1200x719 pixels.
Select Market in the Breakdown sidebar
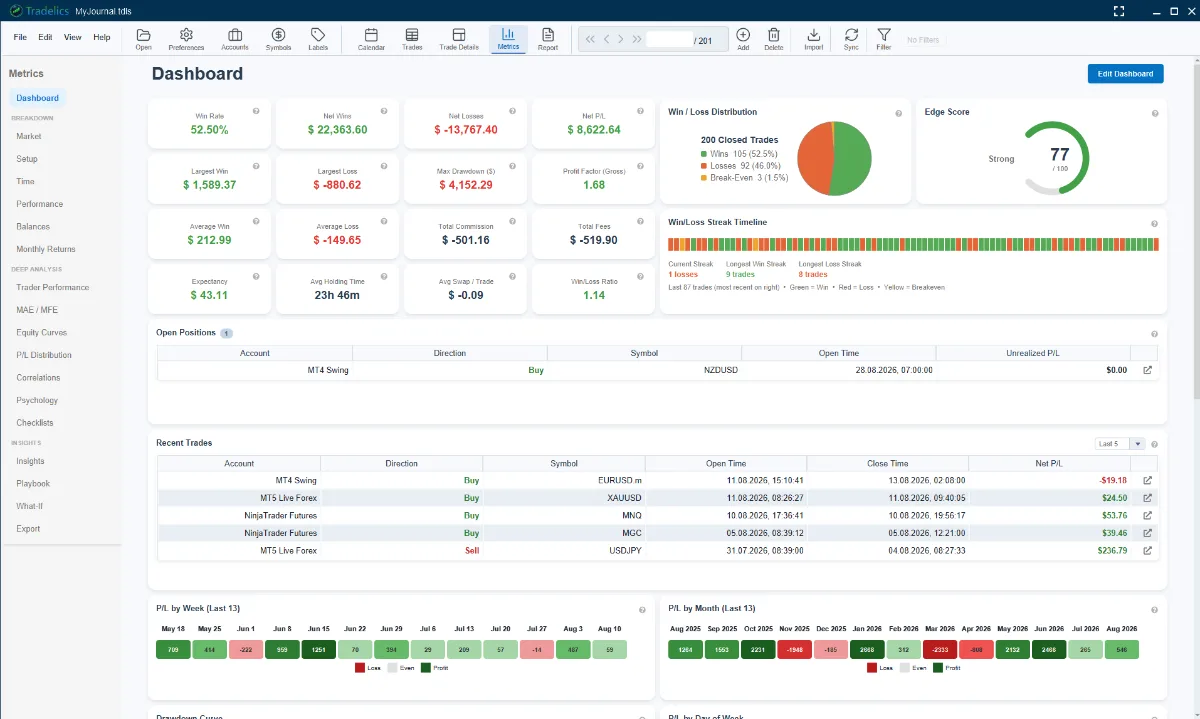coord(29,136)
